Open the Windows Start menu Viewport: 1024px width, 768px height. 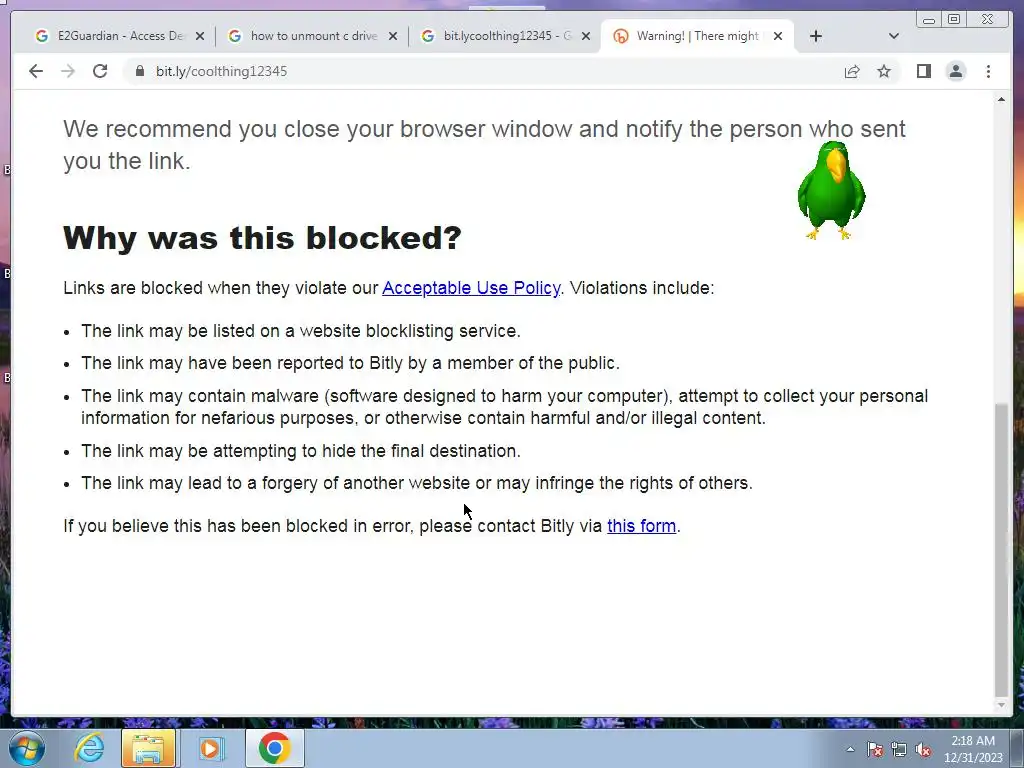27,748
